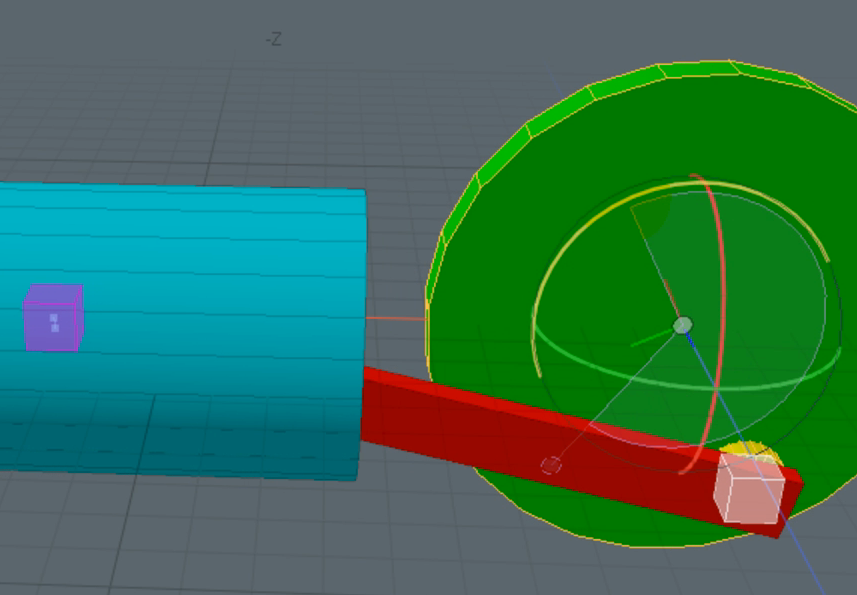The image size is (857, 595).
Task: Click the orange link line between meshes
Action: [395, 319]
